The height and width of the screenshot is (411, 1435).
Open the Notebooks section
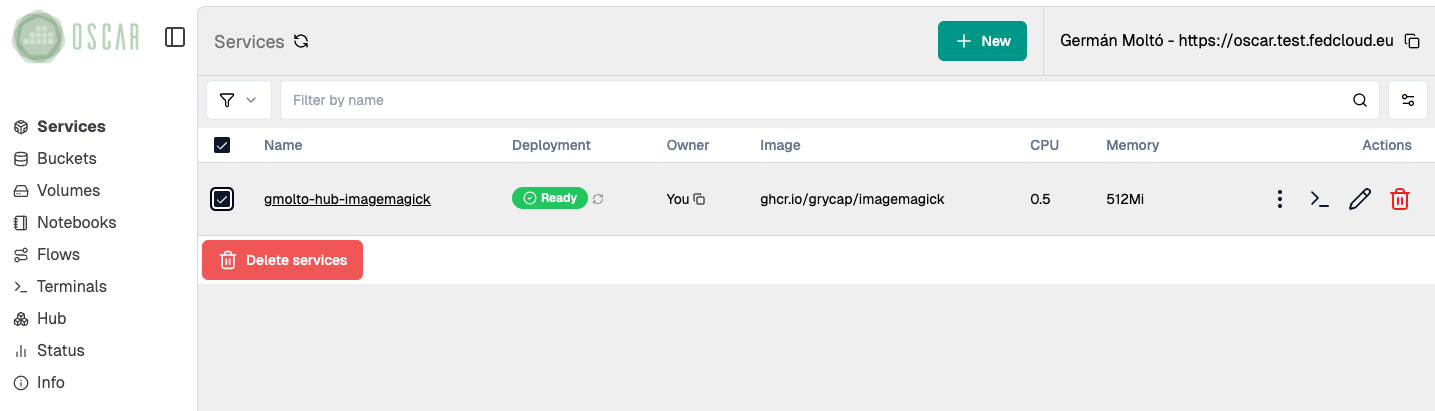tap(76, 222)
